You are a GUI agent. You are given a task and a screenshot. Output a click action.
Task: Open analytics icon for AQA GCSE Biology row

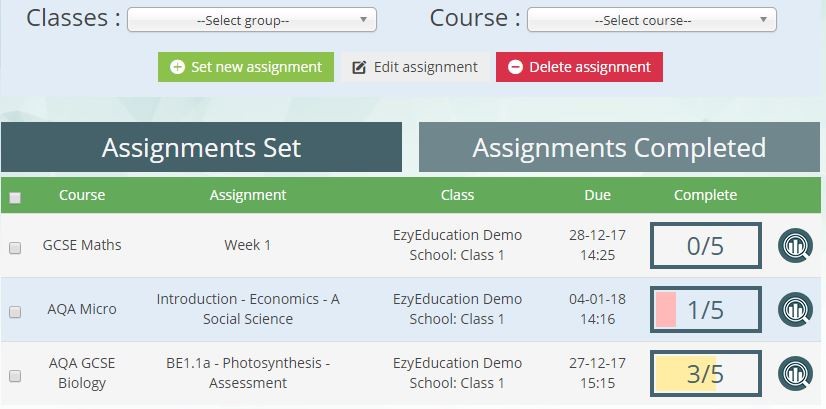(x=795, y=374)
